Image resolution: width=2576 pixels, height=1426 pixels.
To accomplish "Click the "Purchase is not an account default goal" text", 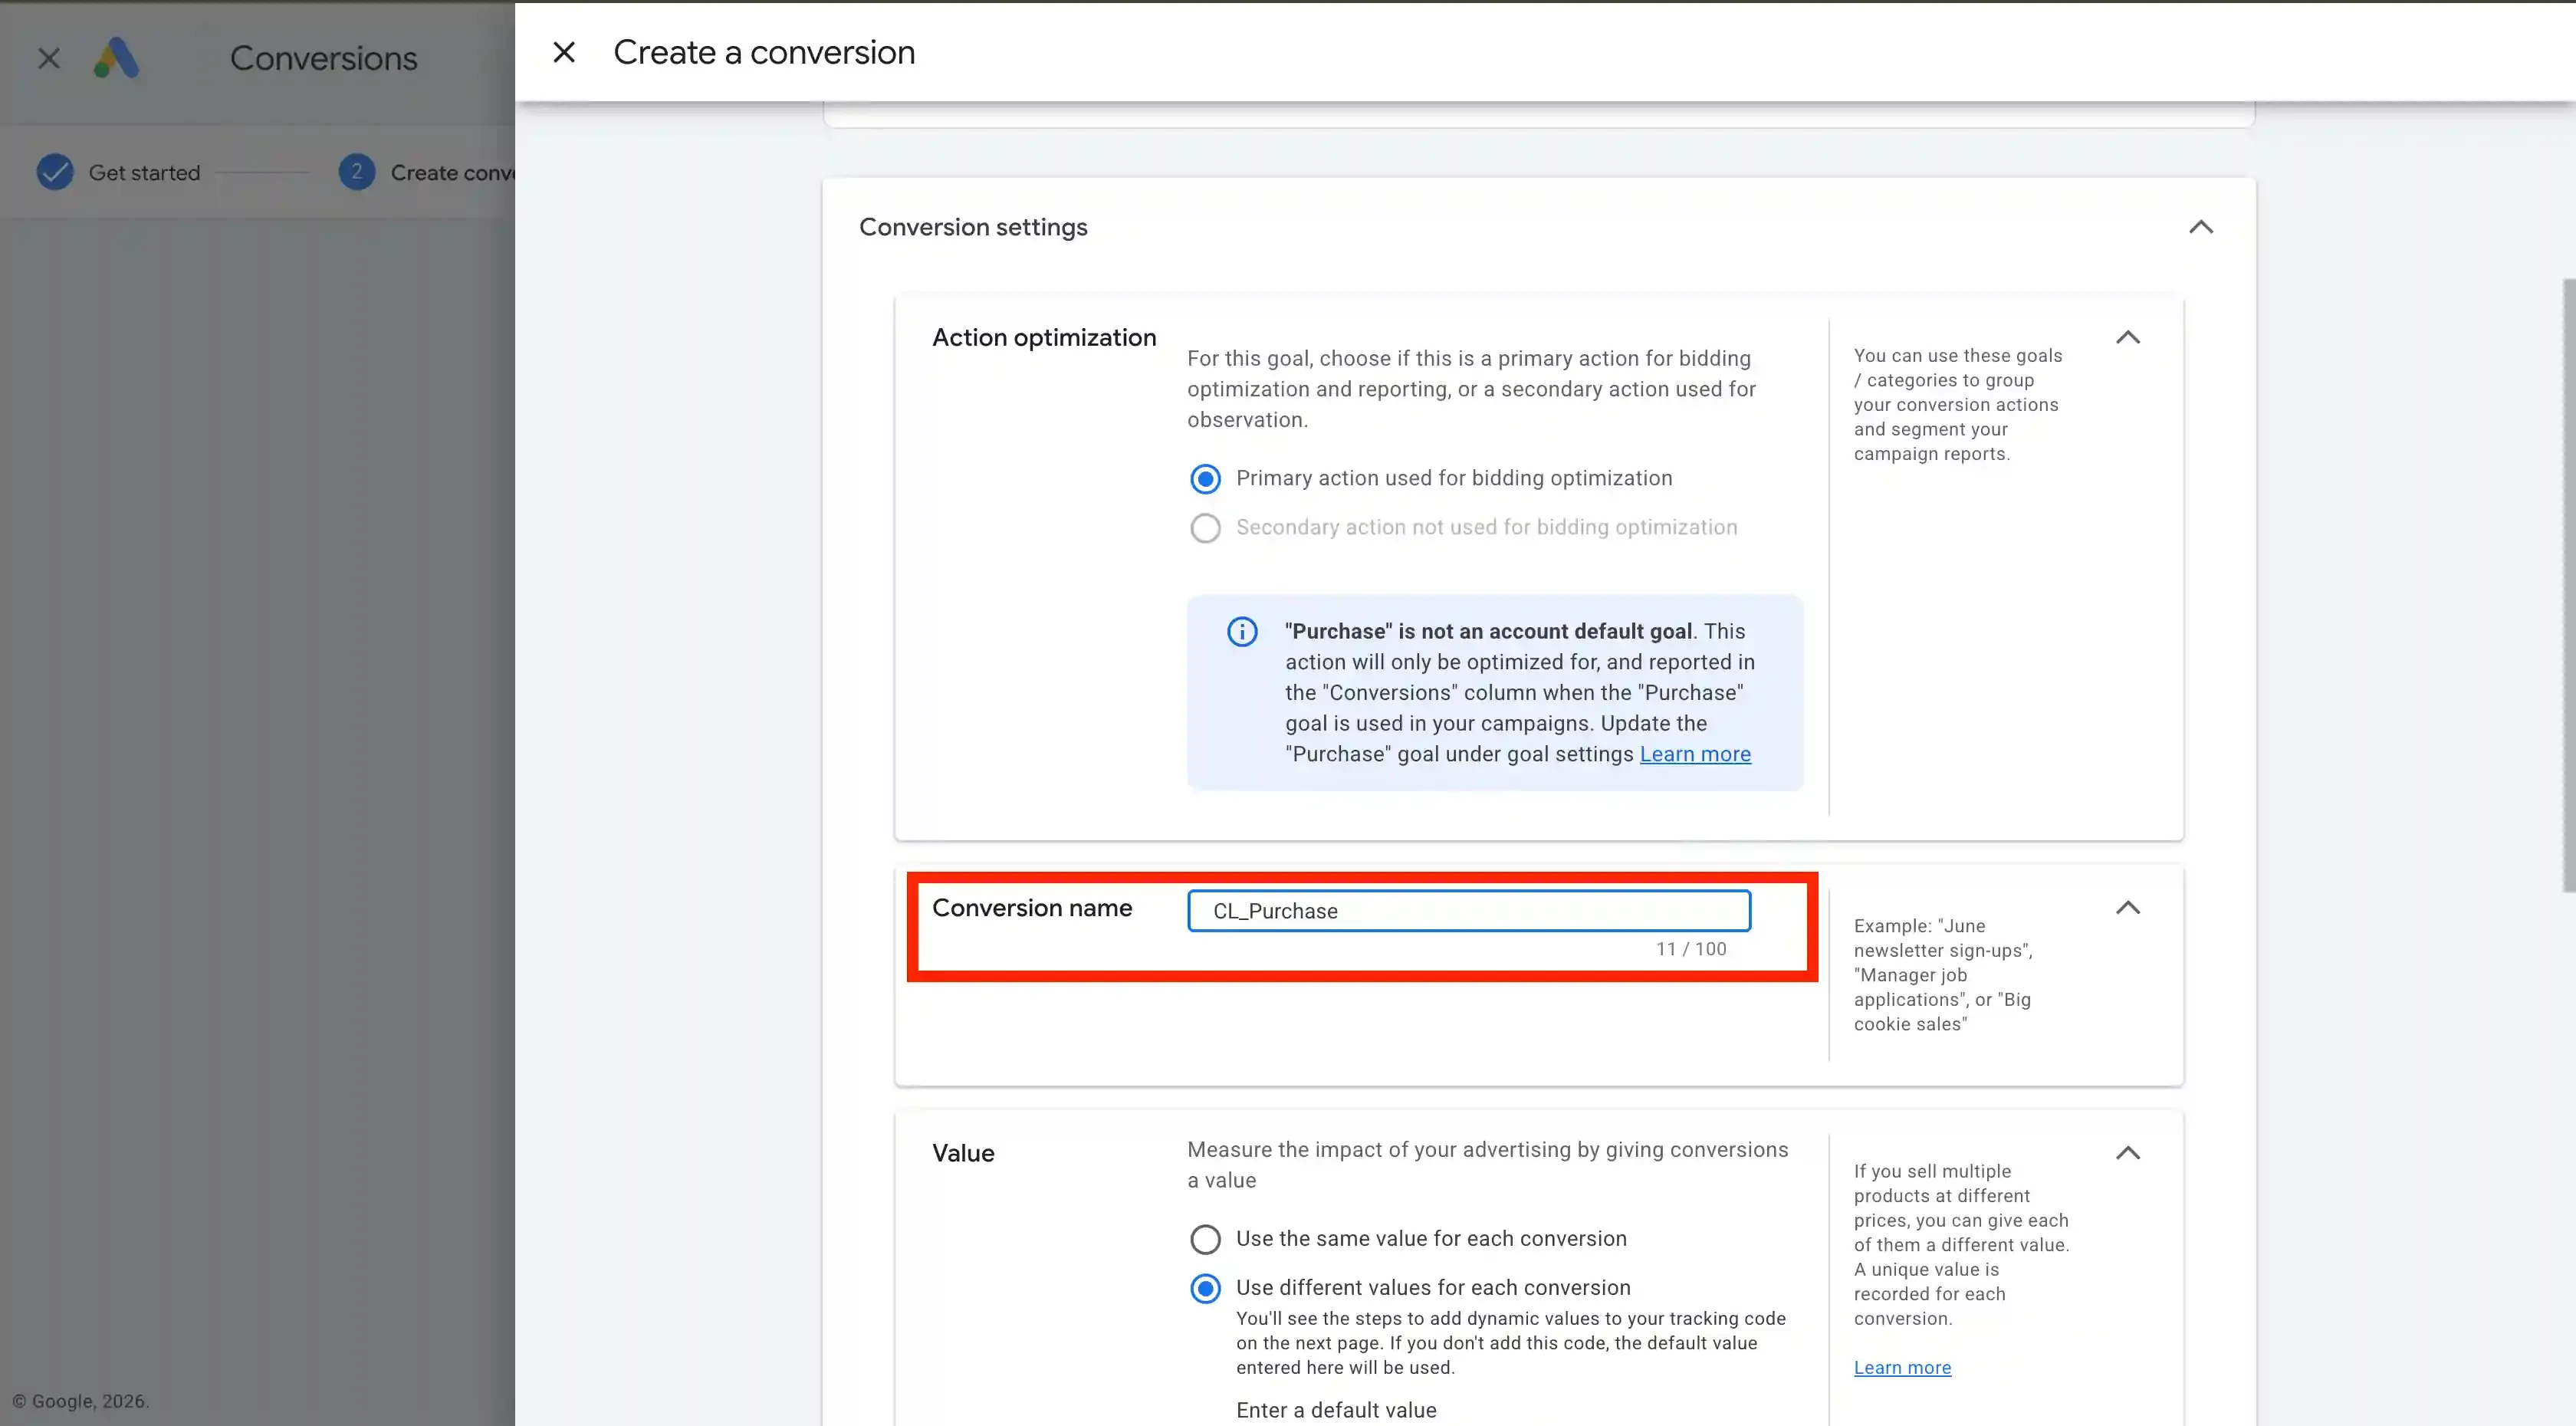I will click(1488, 631).
